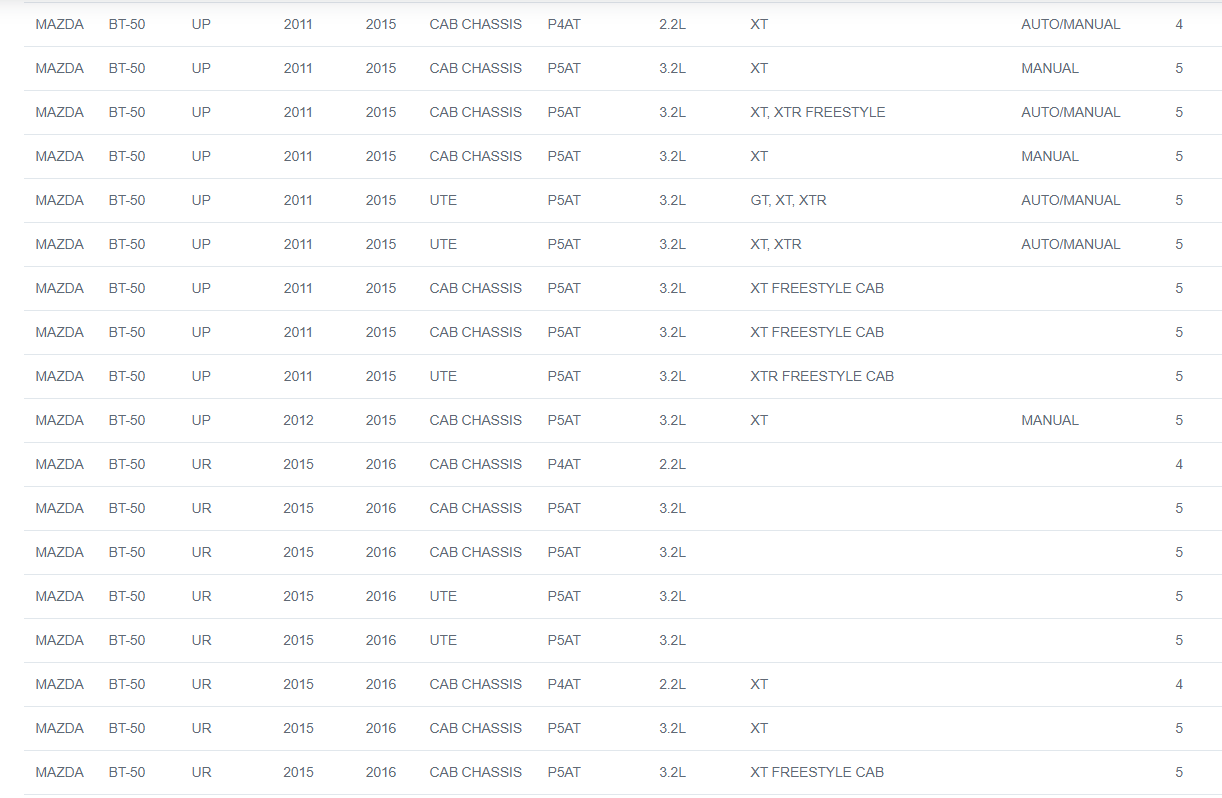The width and height of the screenshot is (1222, 798).
Task: Select "P4AT" in the UR row with trim XT
Action: tap(564, 684)
